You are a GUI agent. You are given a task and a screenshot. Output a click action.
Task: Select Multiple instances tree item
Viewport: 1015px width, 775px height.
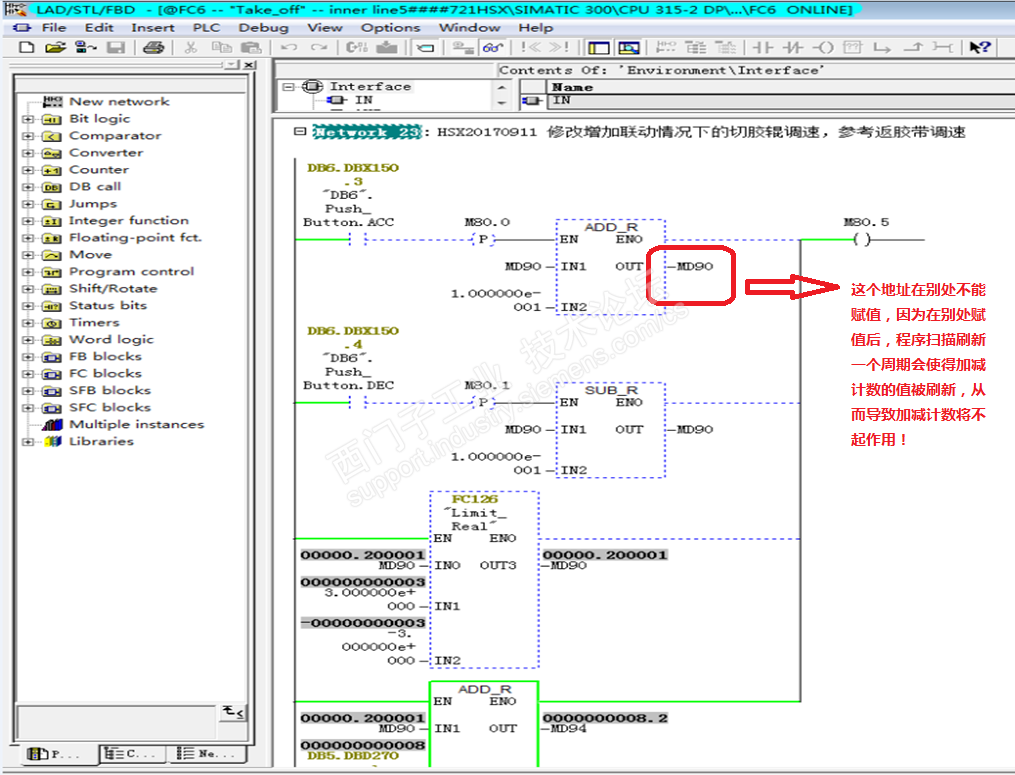pos(137,425)
